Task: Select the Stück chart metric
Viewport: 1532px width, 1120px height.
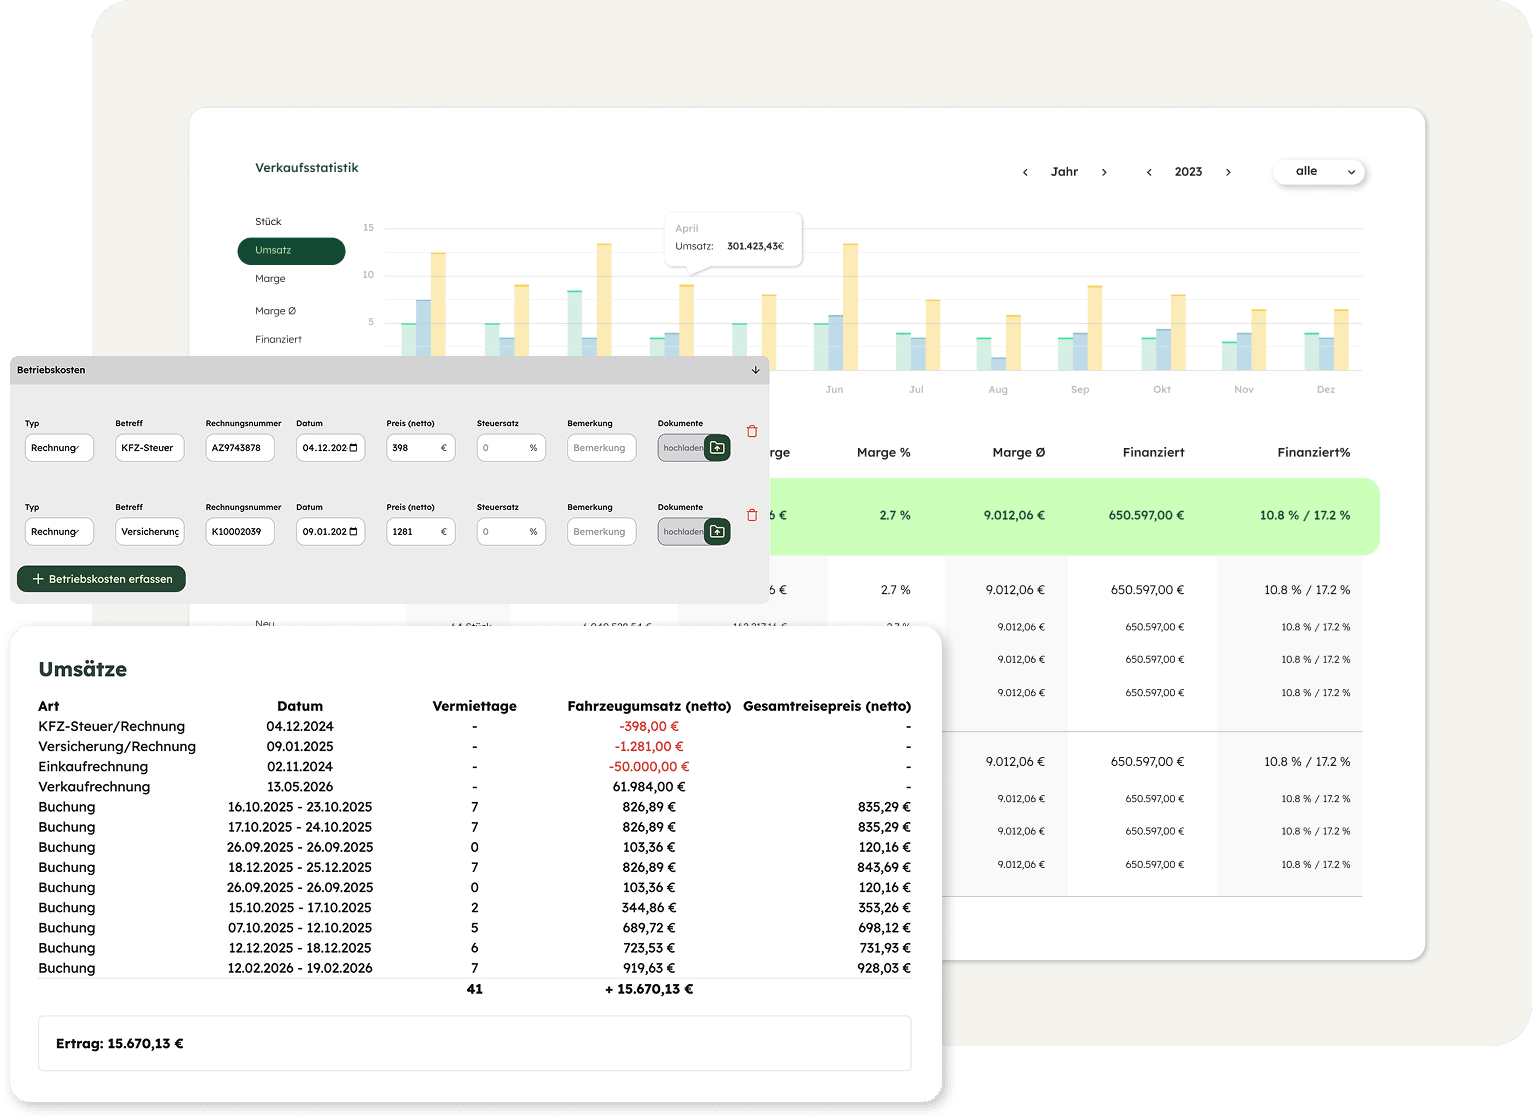Action: pos(268,222)
